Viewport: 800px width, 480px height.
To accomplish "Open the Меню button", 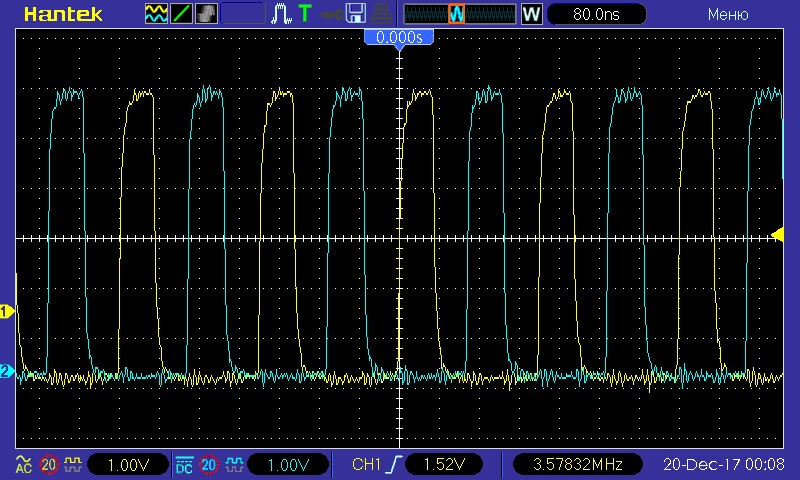I will [x=728, y=14].
